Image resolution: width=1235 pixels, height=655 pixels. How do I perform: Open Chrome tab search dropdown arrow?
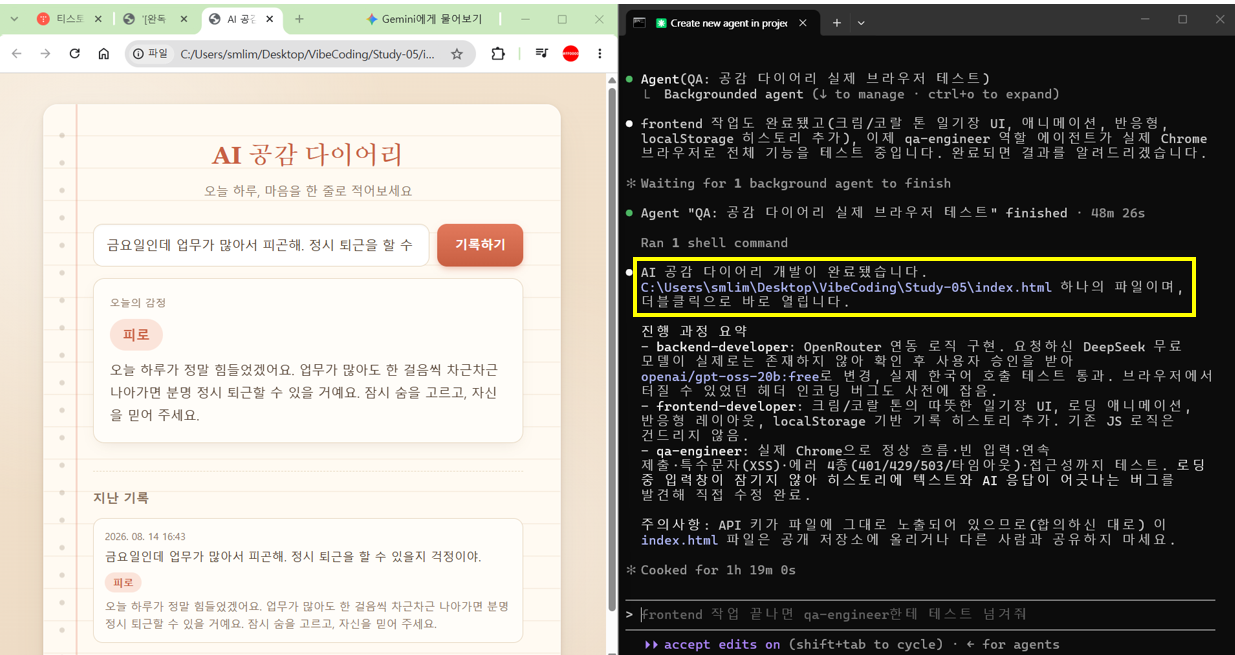(x=14, y=19)
